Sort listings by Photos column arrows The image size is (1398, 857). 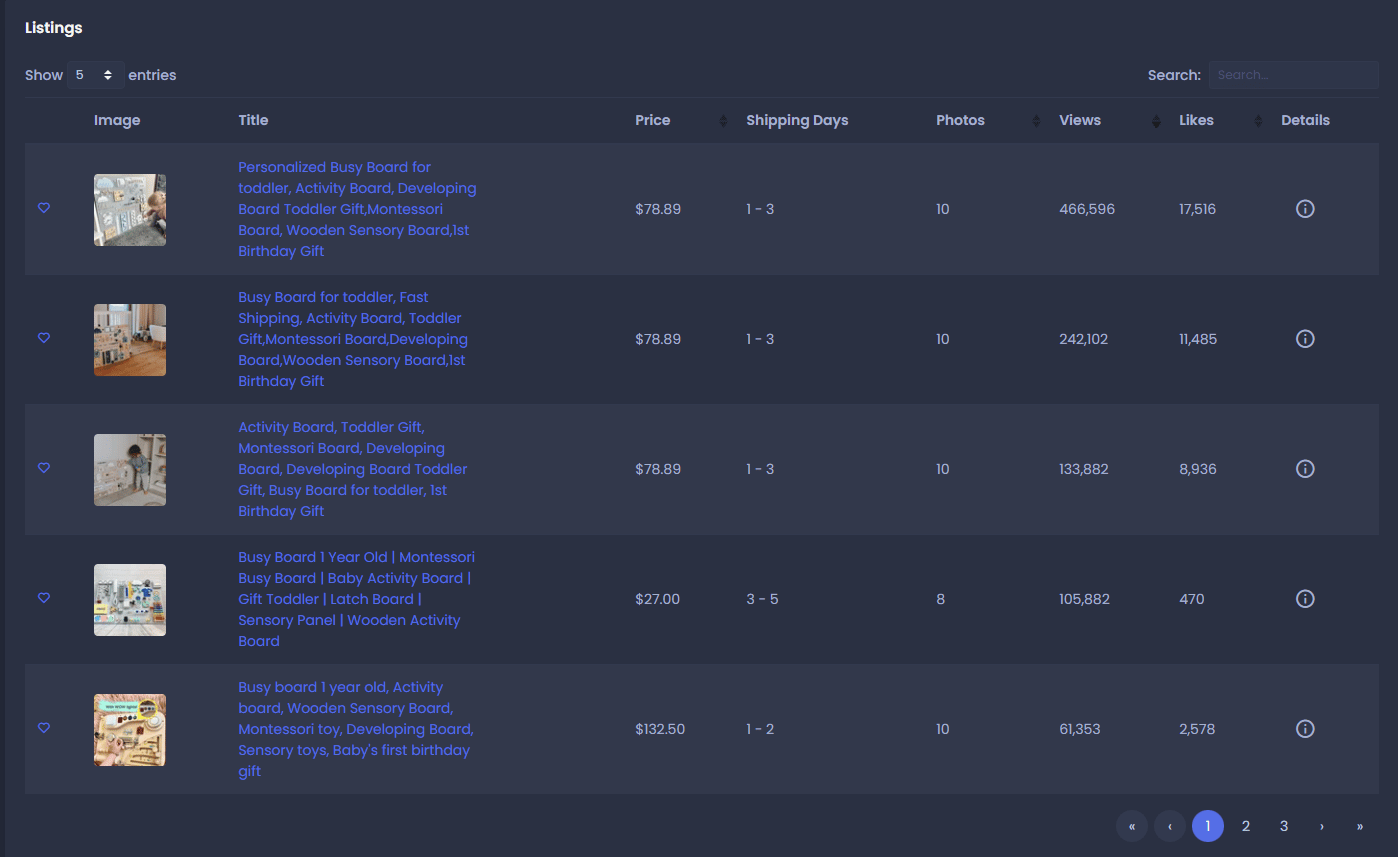1036,121
